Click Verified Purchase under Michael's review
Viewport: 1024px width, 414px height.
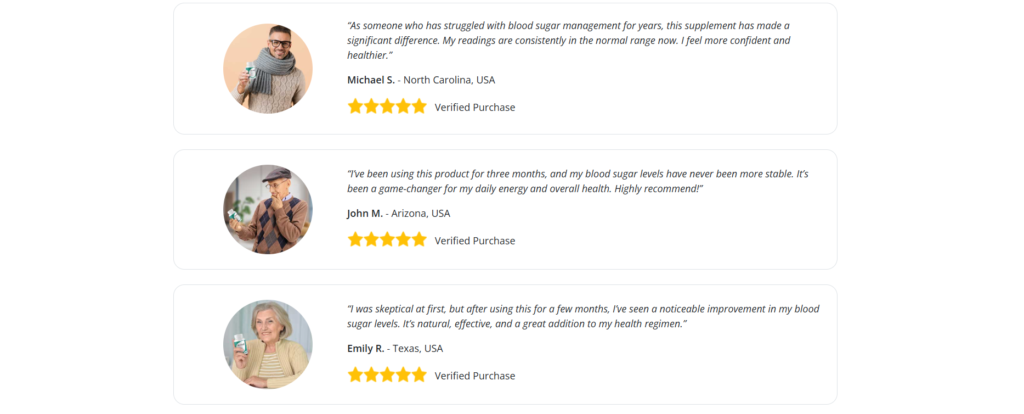coord(475,107)
